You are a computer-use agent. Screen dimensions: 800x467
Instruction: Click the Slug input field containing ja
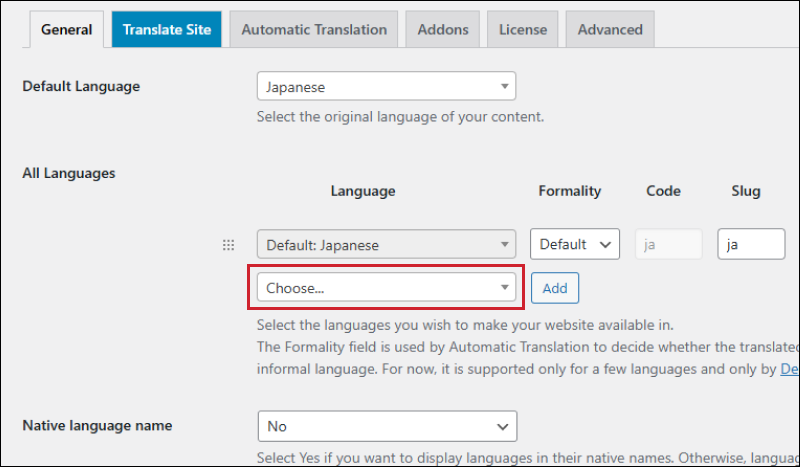751,244
